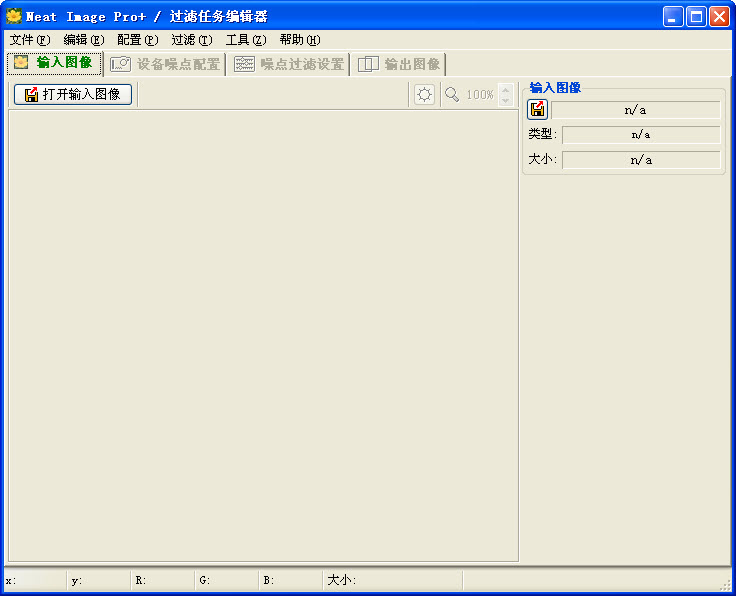The image size is (736, 596).
Task: Click the 打开输入图像 button
Action: tap(73, 94)
